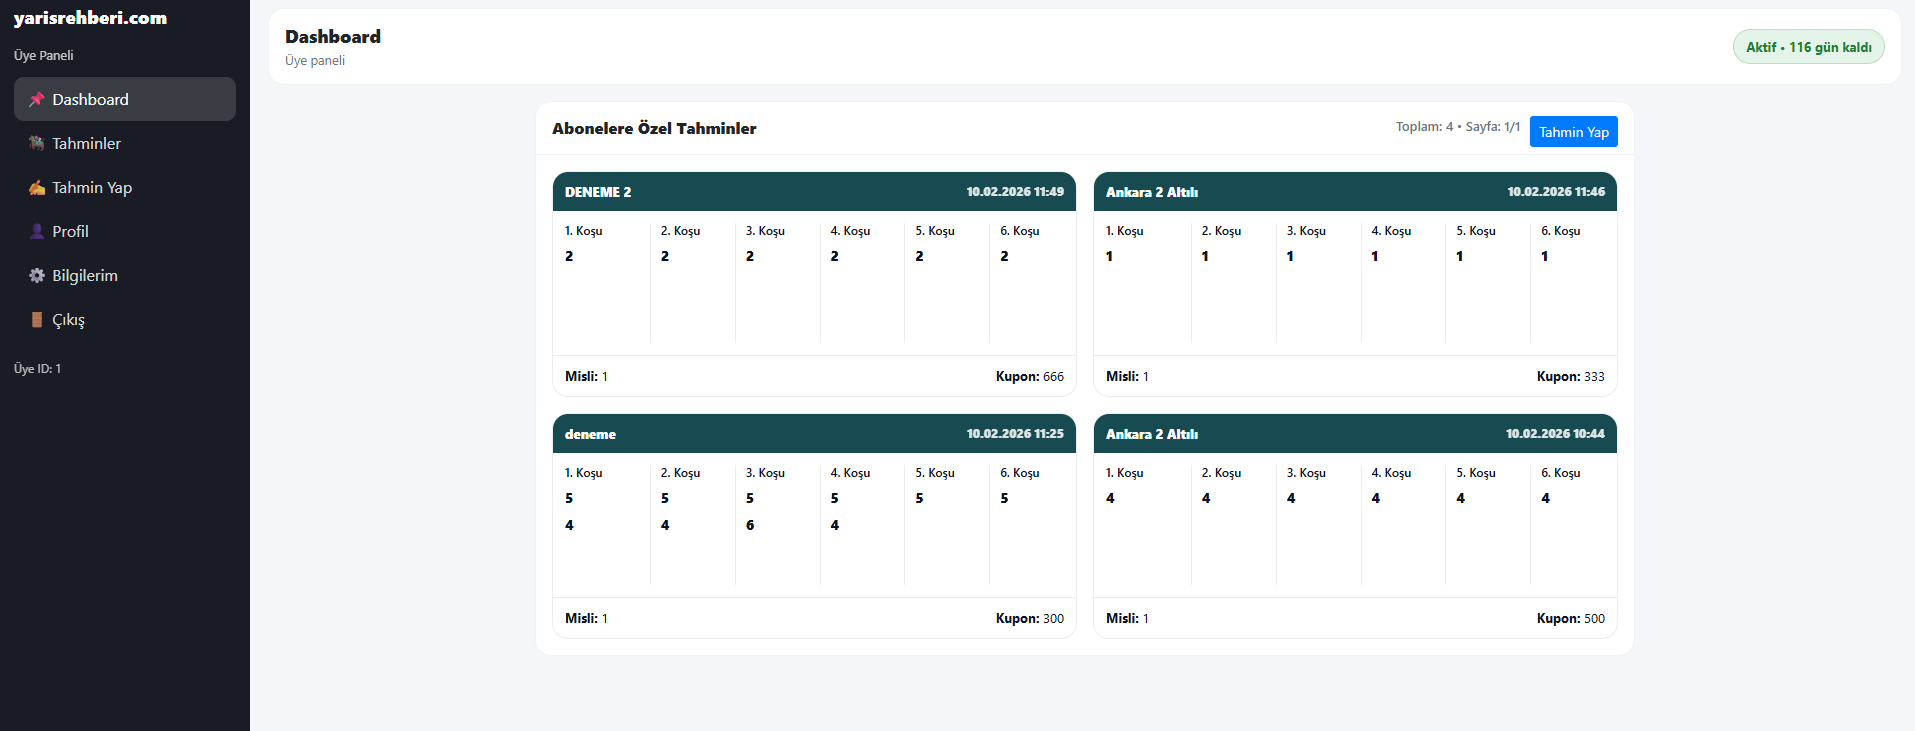Select the Ankara 2 Altılı card dated 11:46

coord(1355,192)
